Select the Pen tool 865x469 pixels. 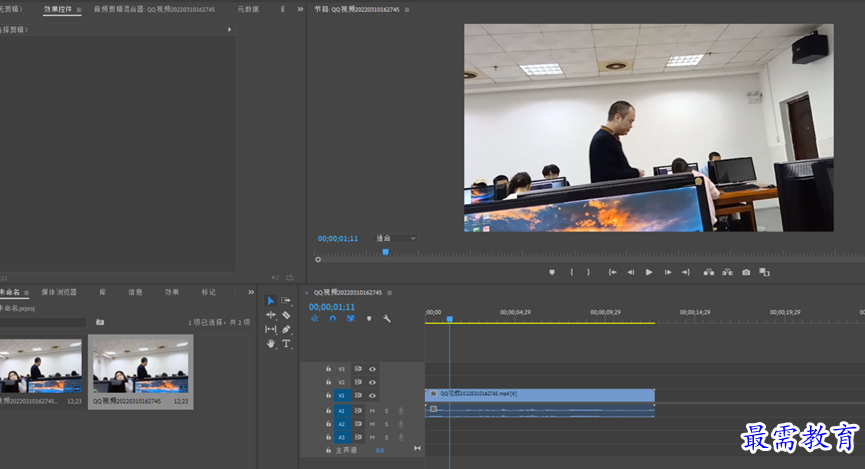(x=286, y=329)
